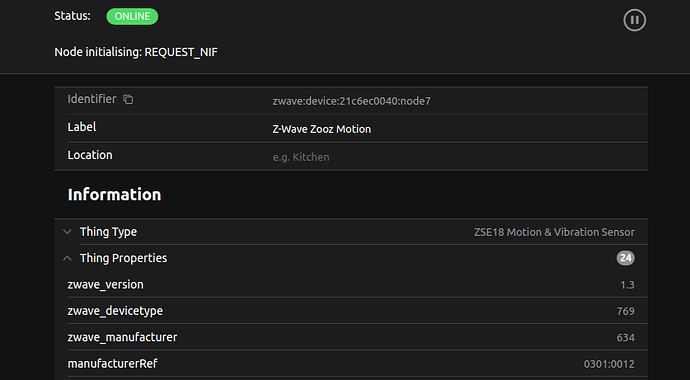Click the identifier value zwave:device:21c6ec0040:node7
Screen dimensions: 690x380
(352, 101)
